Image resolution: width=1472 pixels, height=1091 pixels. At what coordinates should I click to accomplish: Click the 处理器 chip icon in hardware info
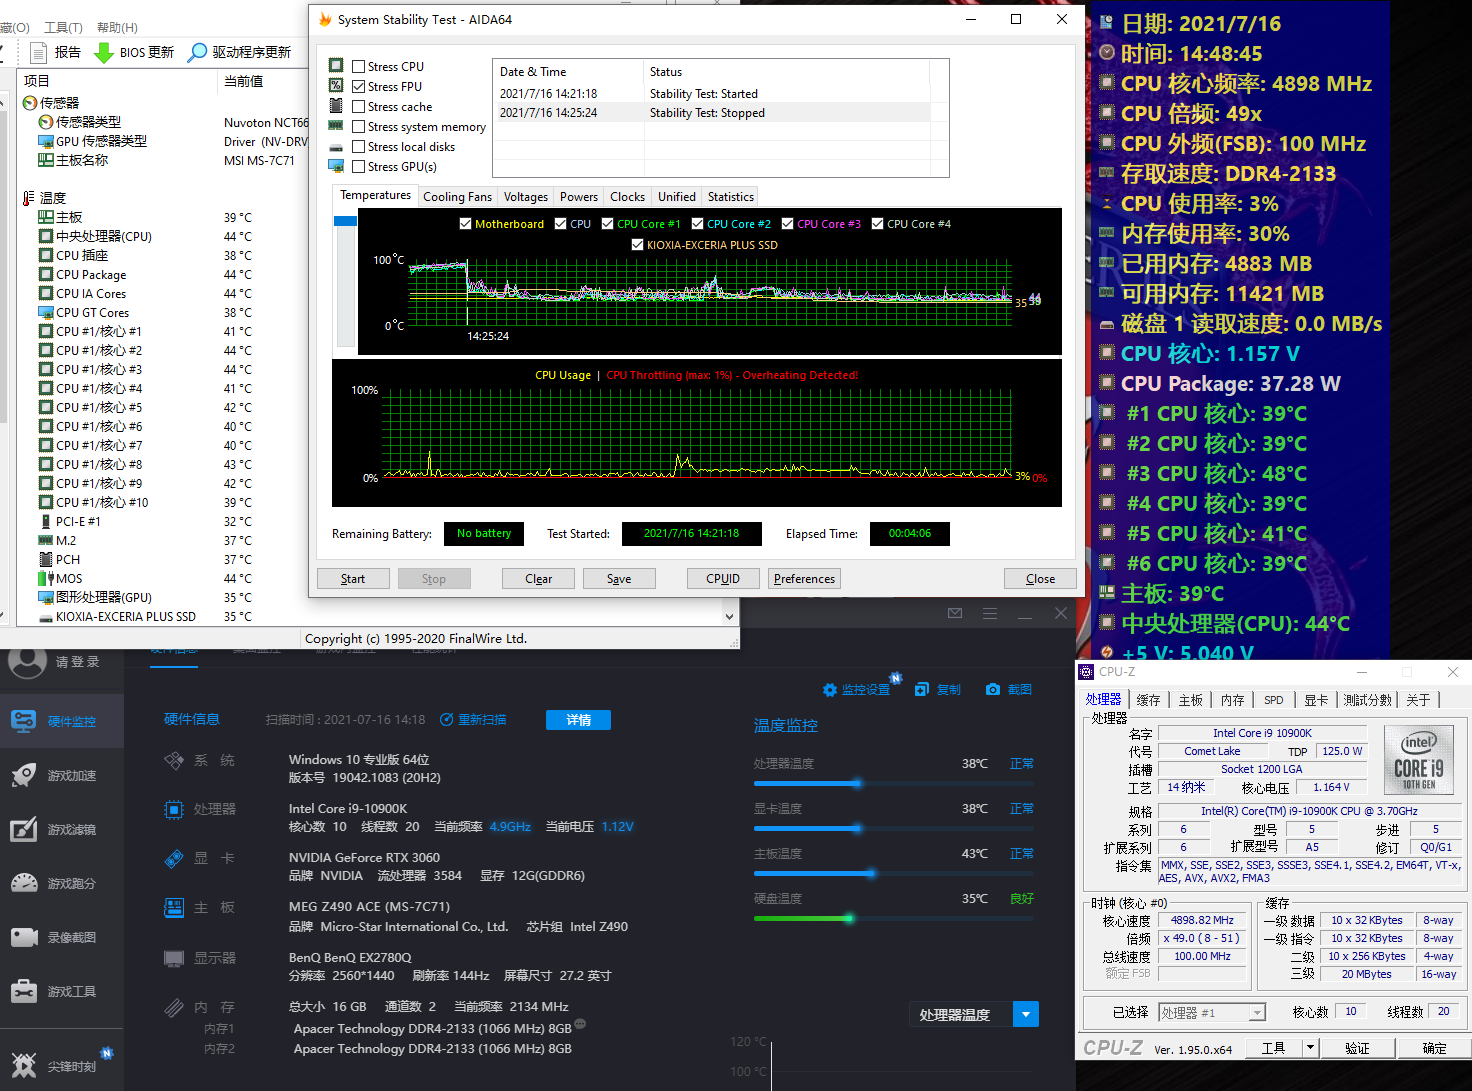pyautogui.click(x=174, y=809)
